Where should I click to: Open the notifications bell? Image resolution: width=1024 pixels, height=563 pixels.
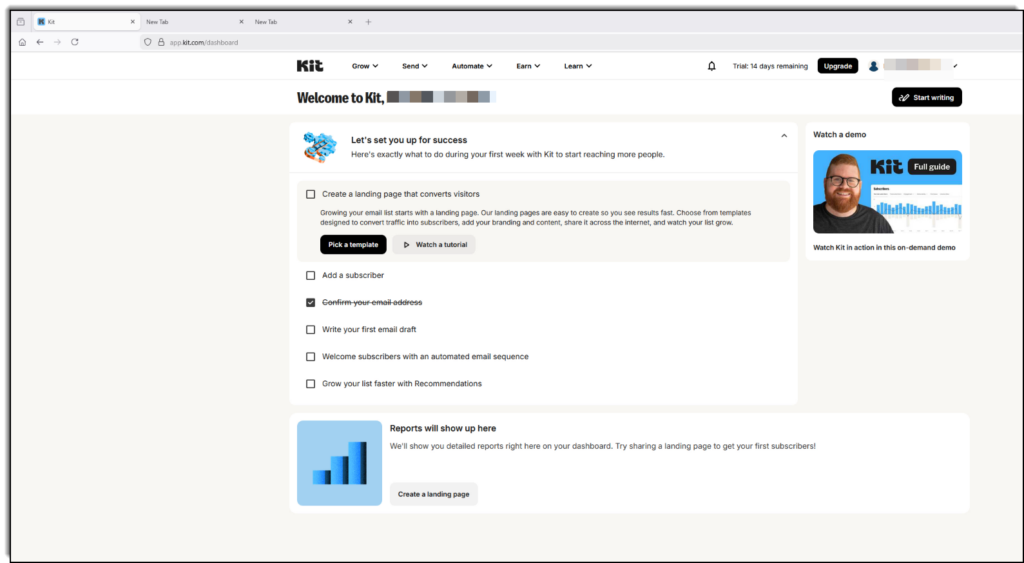click(x=712, y=66)
